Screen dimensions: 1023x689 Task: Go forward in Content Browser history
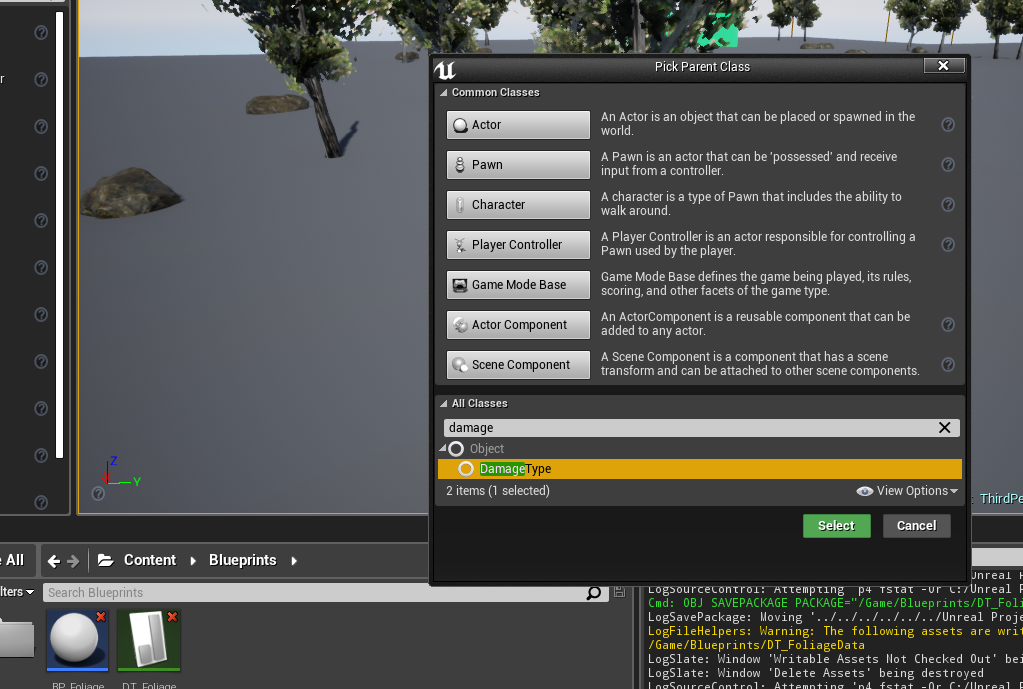click(x=74, y=560)
